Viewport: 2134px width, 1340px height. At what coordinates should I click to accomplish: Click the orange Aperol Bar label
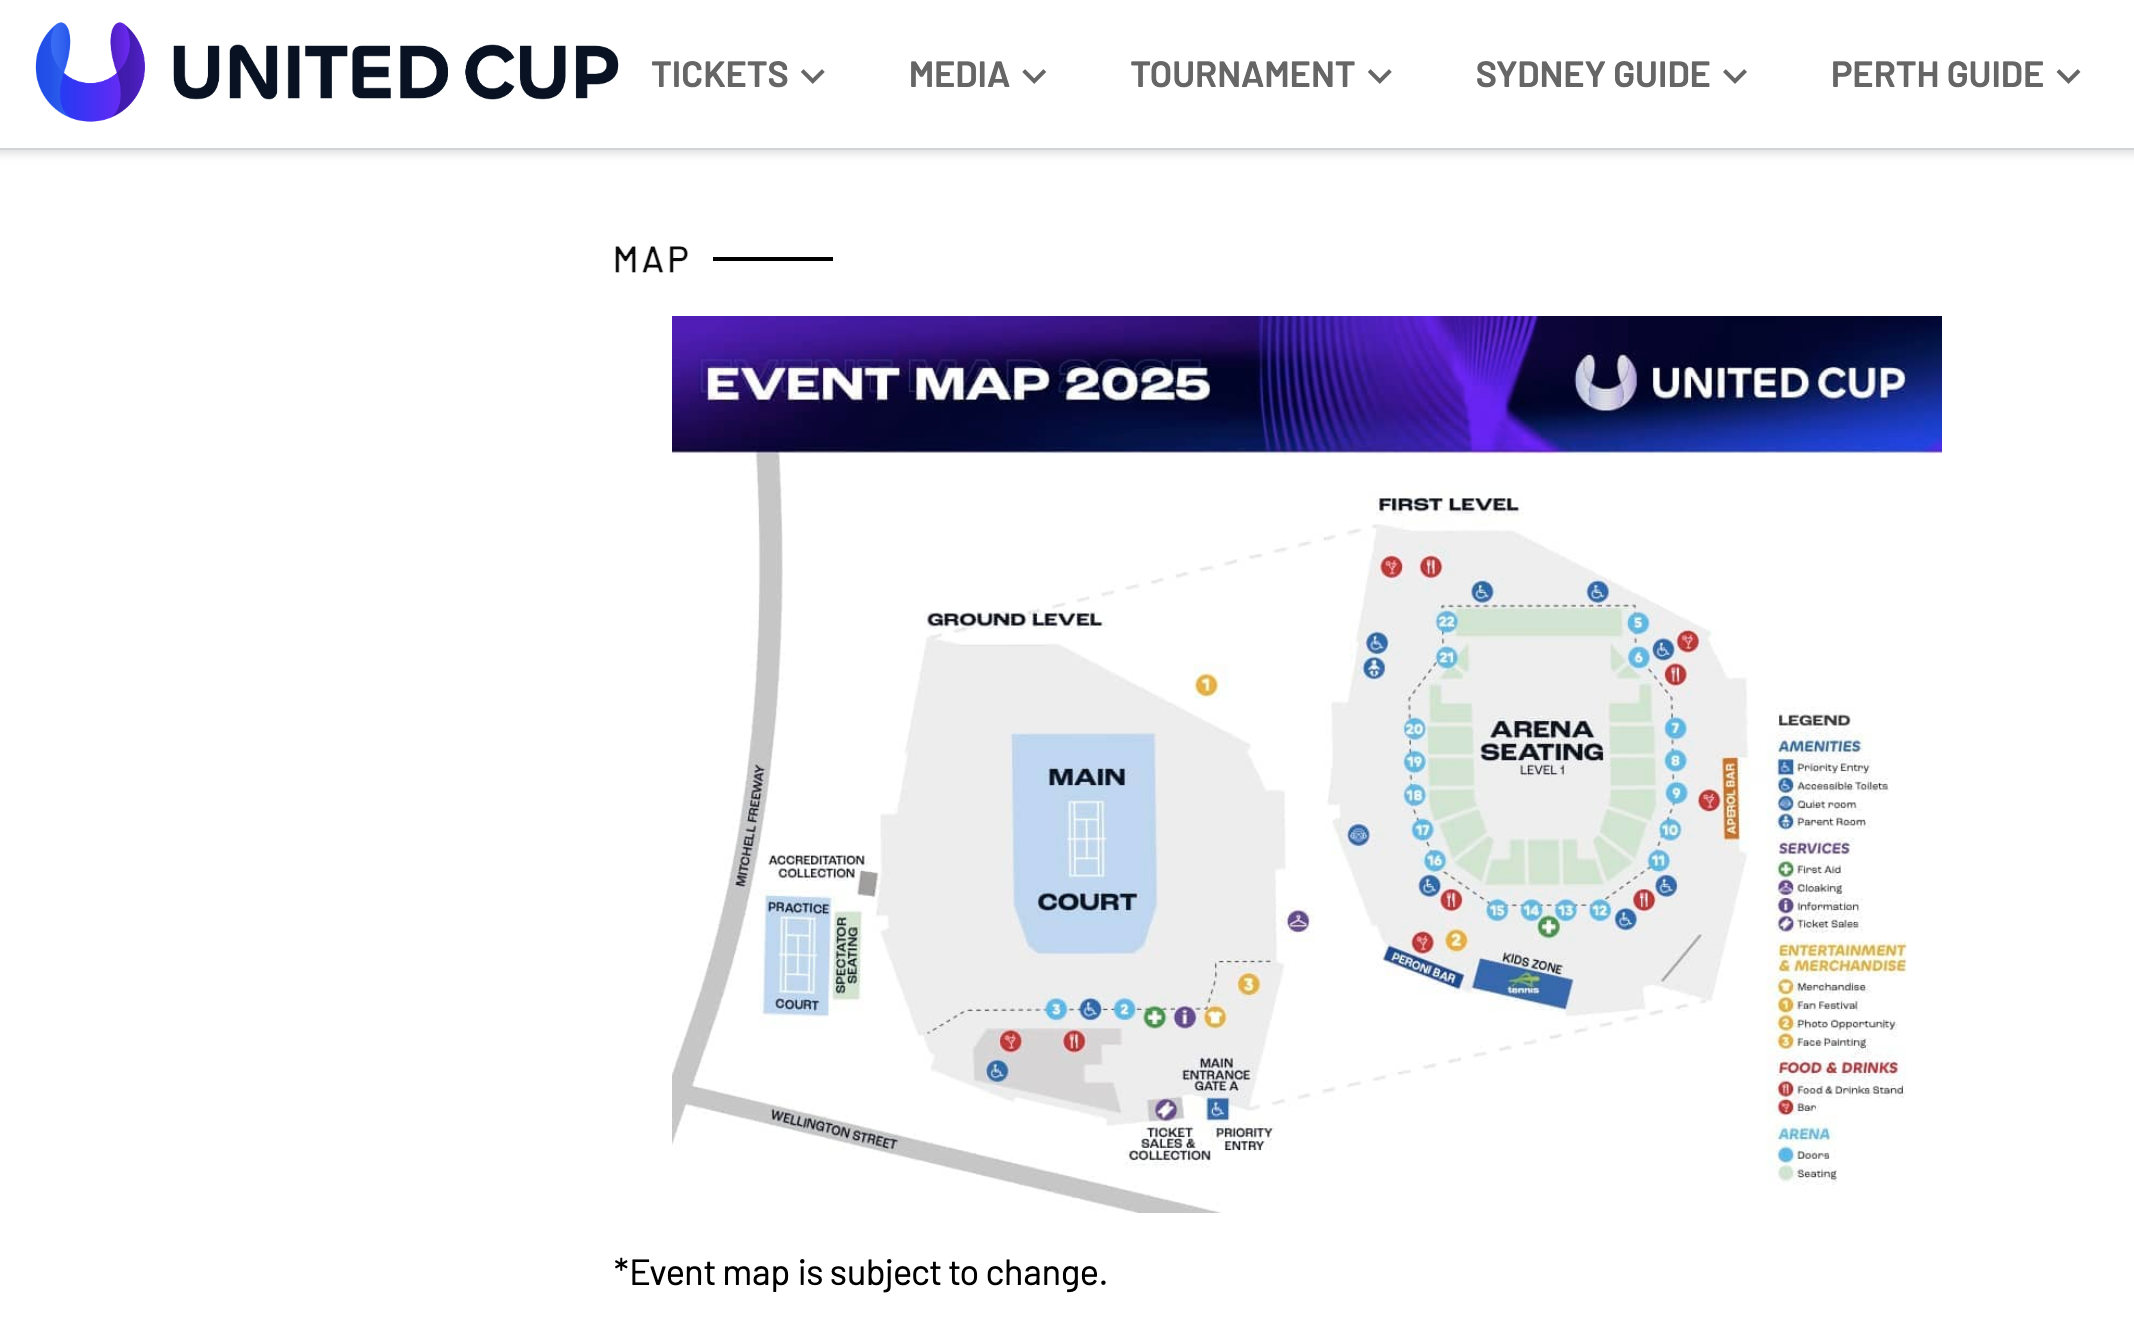[1731, 798]
